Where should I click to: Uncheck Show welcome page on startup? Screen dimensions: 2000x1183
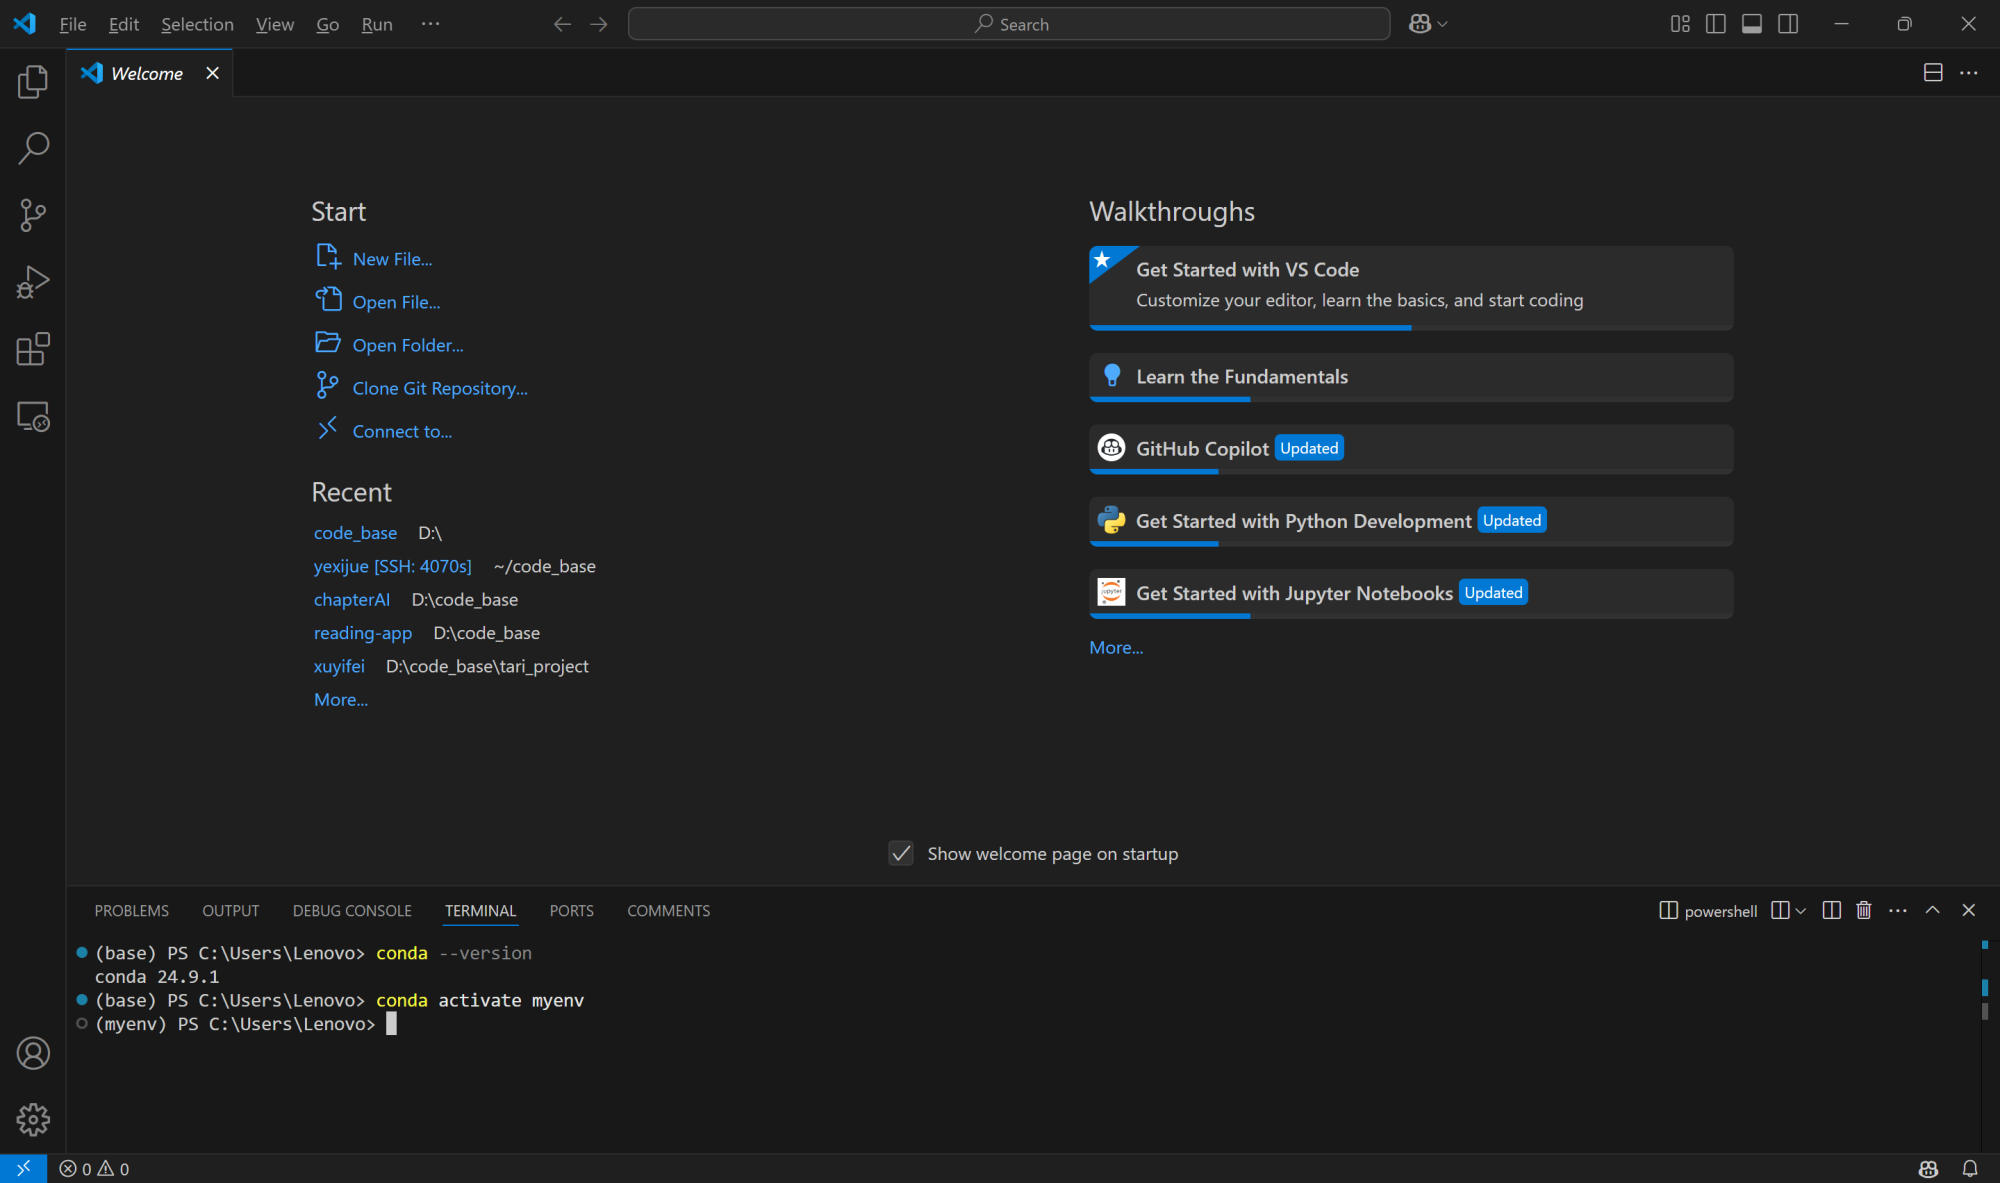point(901,853)
